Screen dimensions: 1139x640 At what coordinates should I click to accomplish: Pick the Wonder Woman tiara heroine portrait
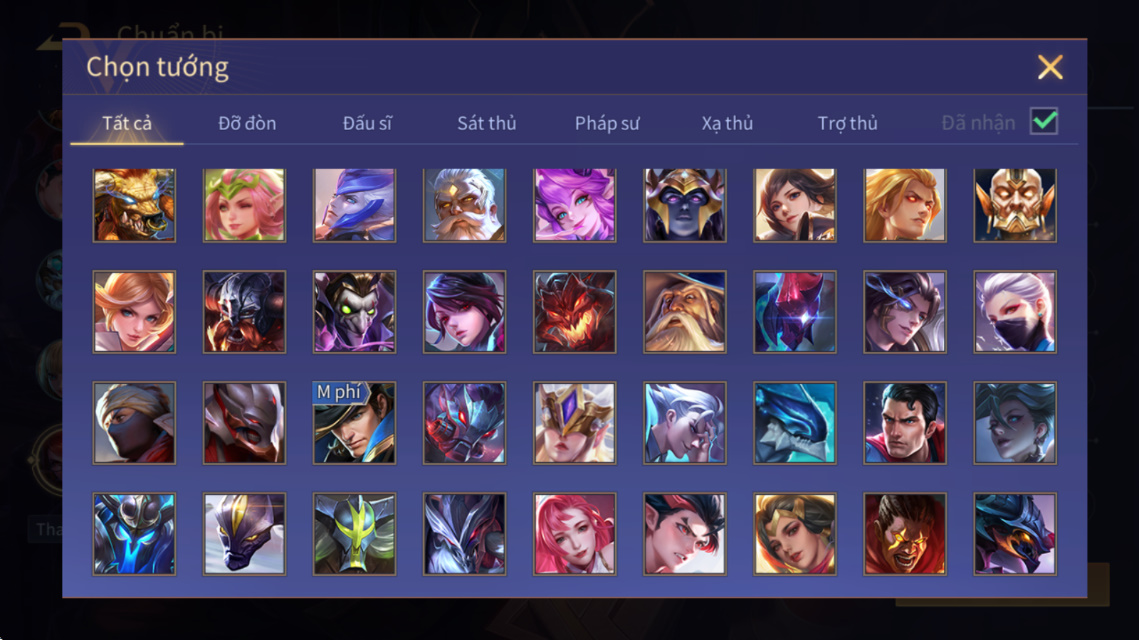(795, 534)
